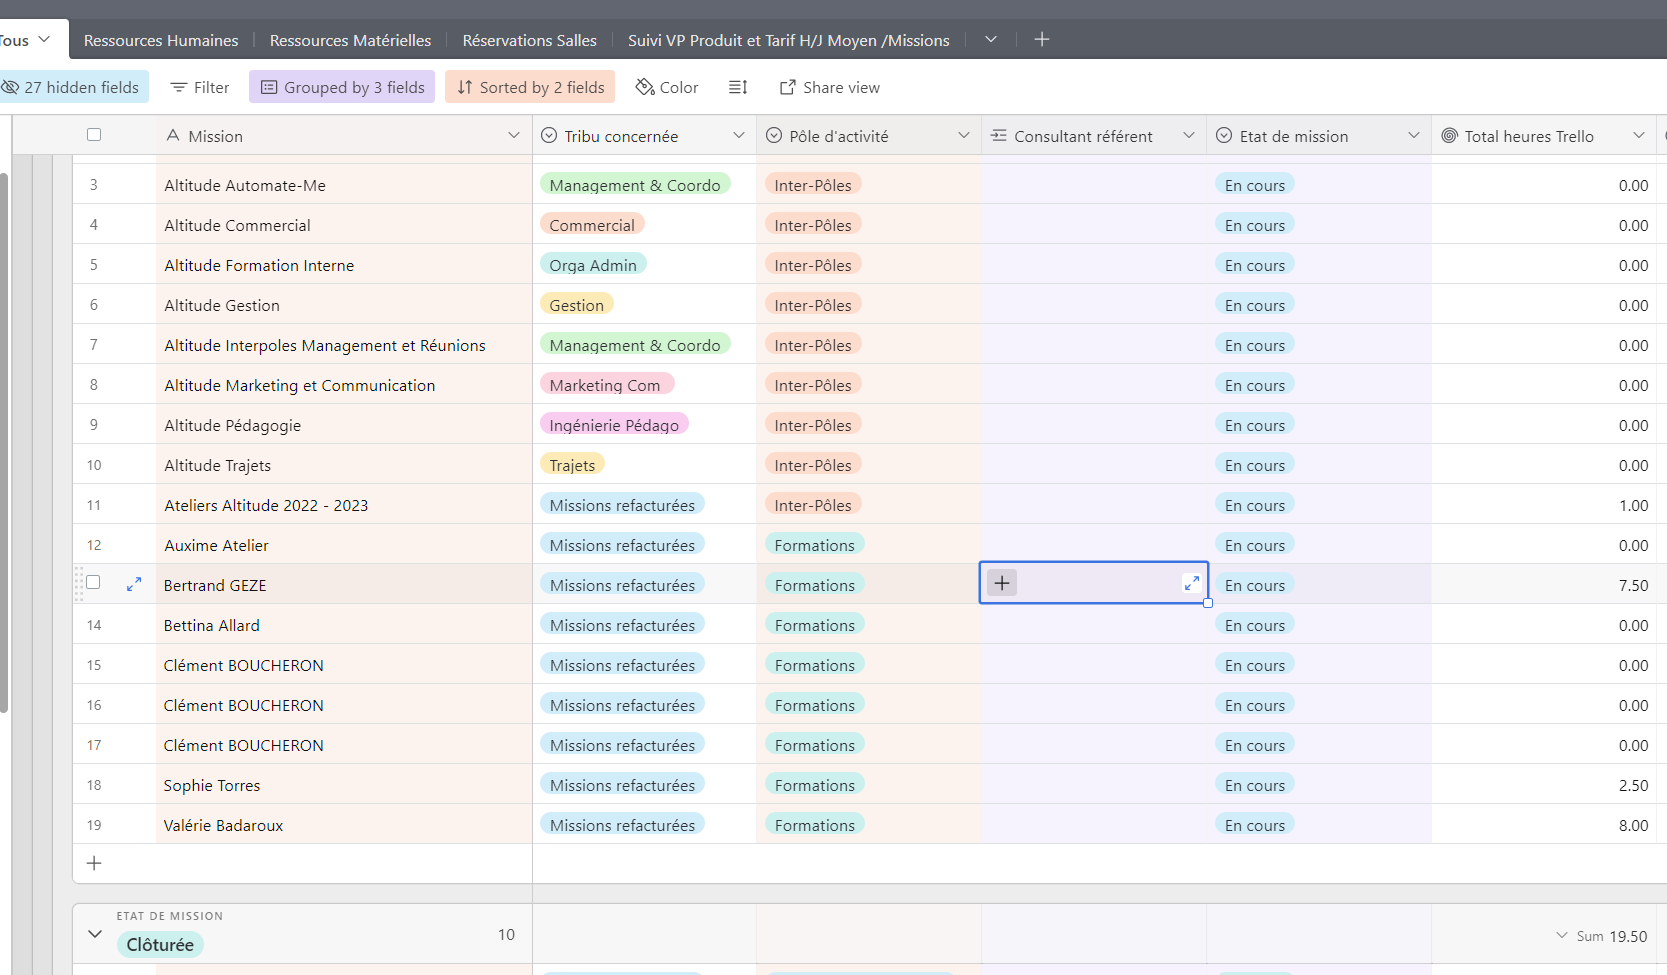
Task: Select the Gestion tag in row 6
Action: [577, 305]
